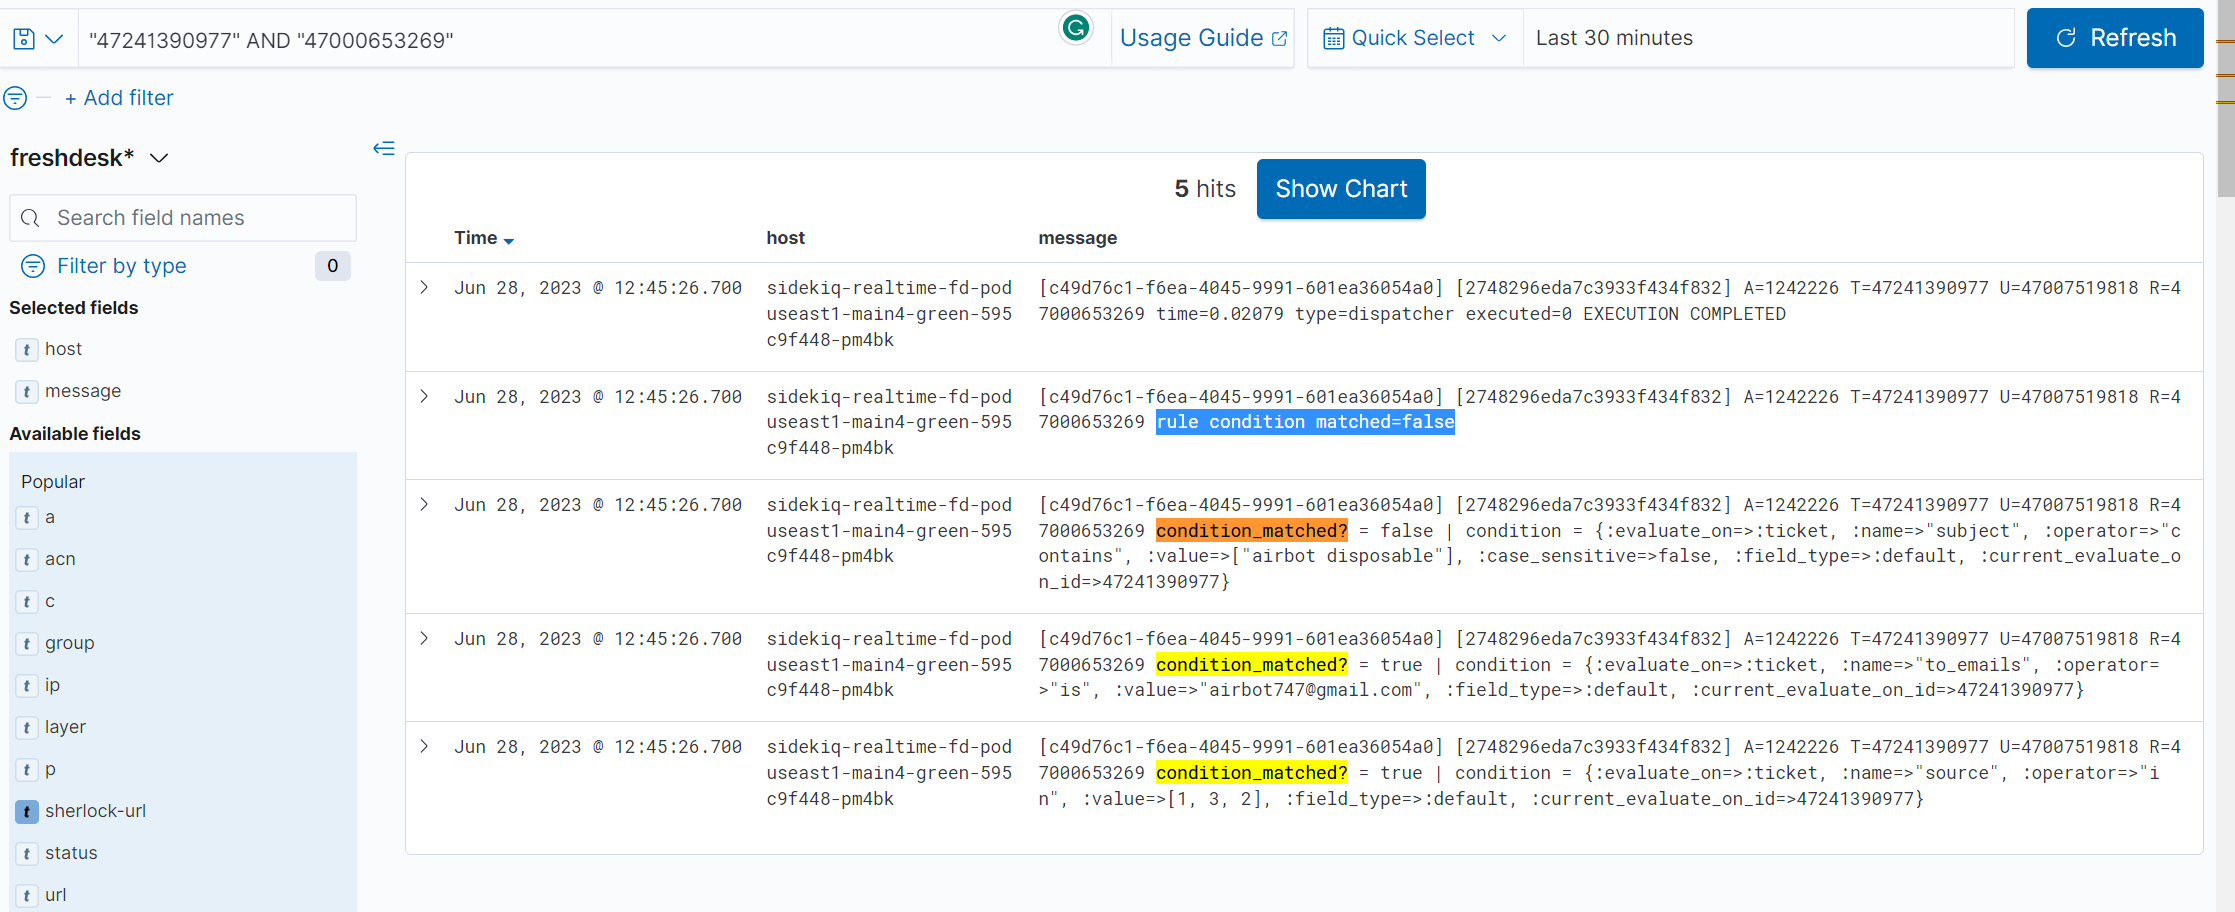This screenshot has width=2235, height=912.
Task: Click the type icon beside field a
Action: [x=27, y=517]
